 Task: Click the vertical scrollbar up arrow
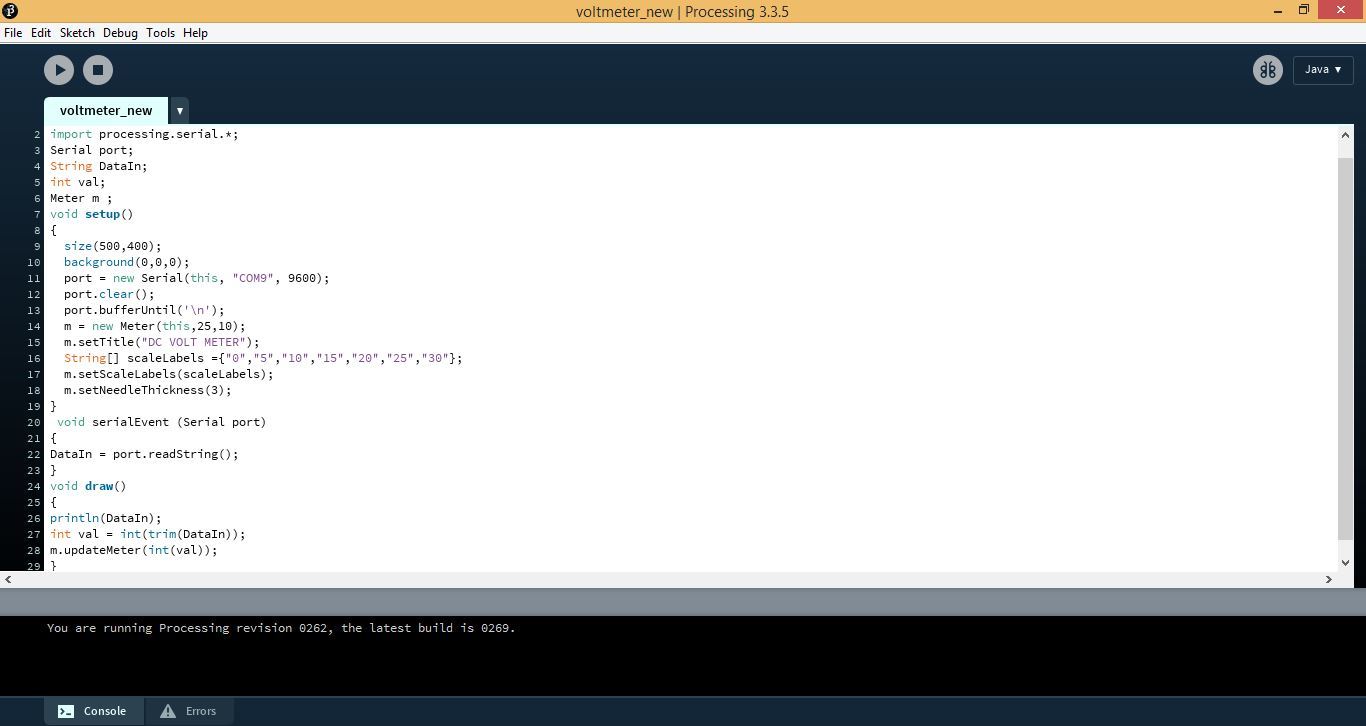(1345, 135)
